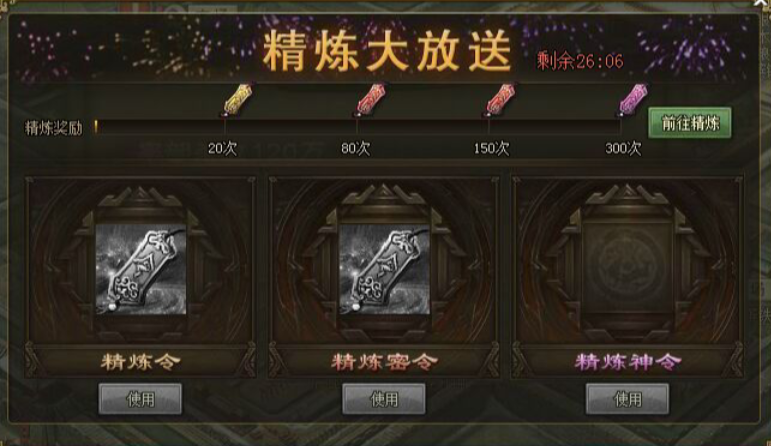Click the empty 精炼神令 item slot

click(627, 269)
